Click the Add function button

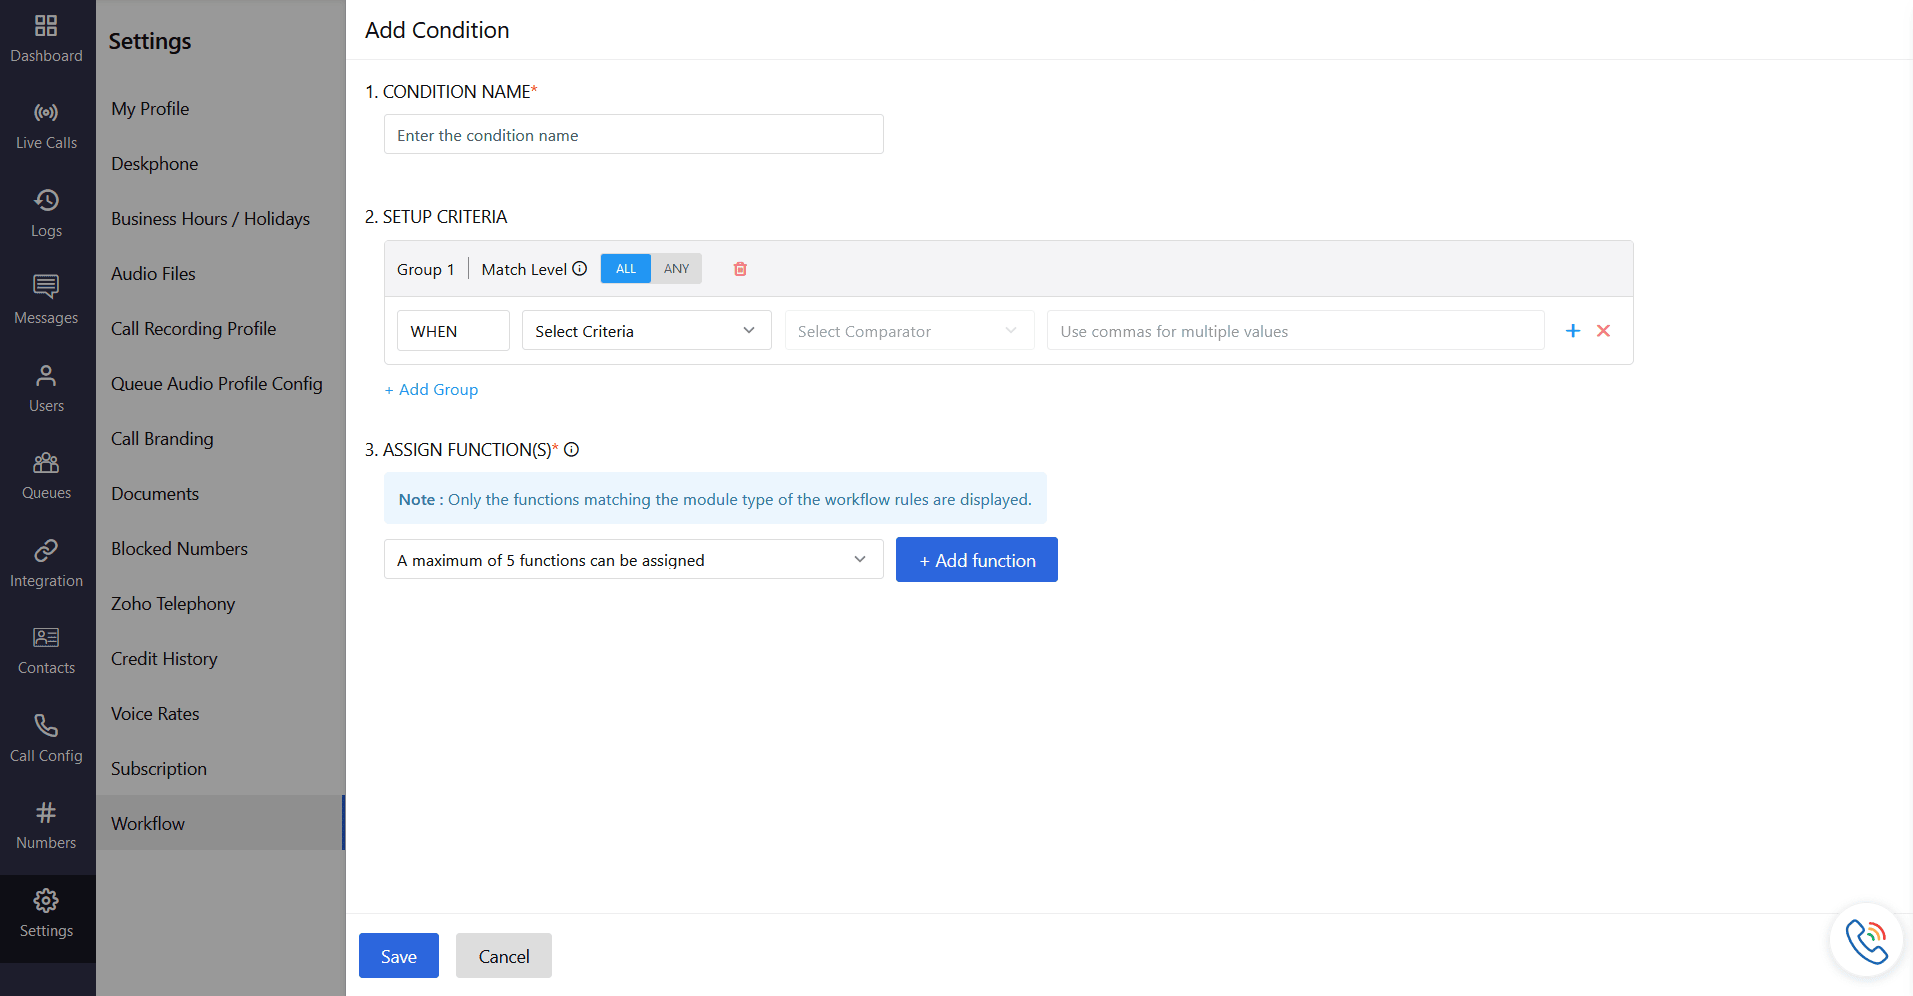tap(976, 560)
